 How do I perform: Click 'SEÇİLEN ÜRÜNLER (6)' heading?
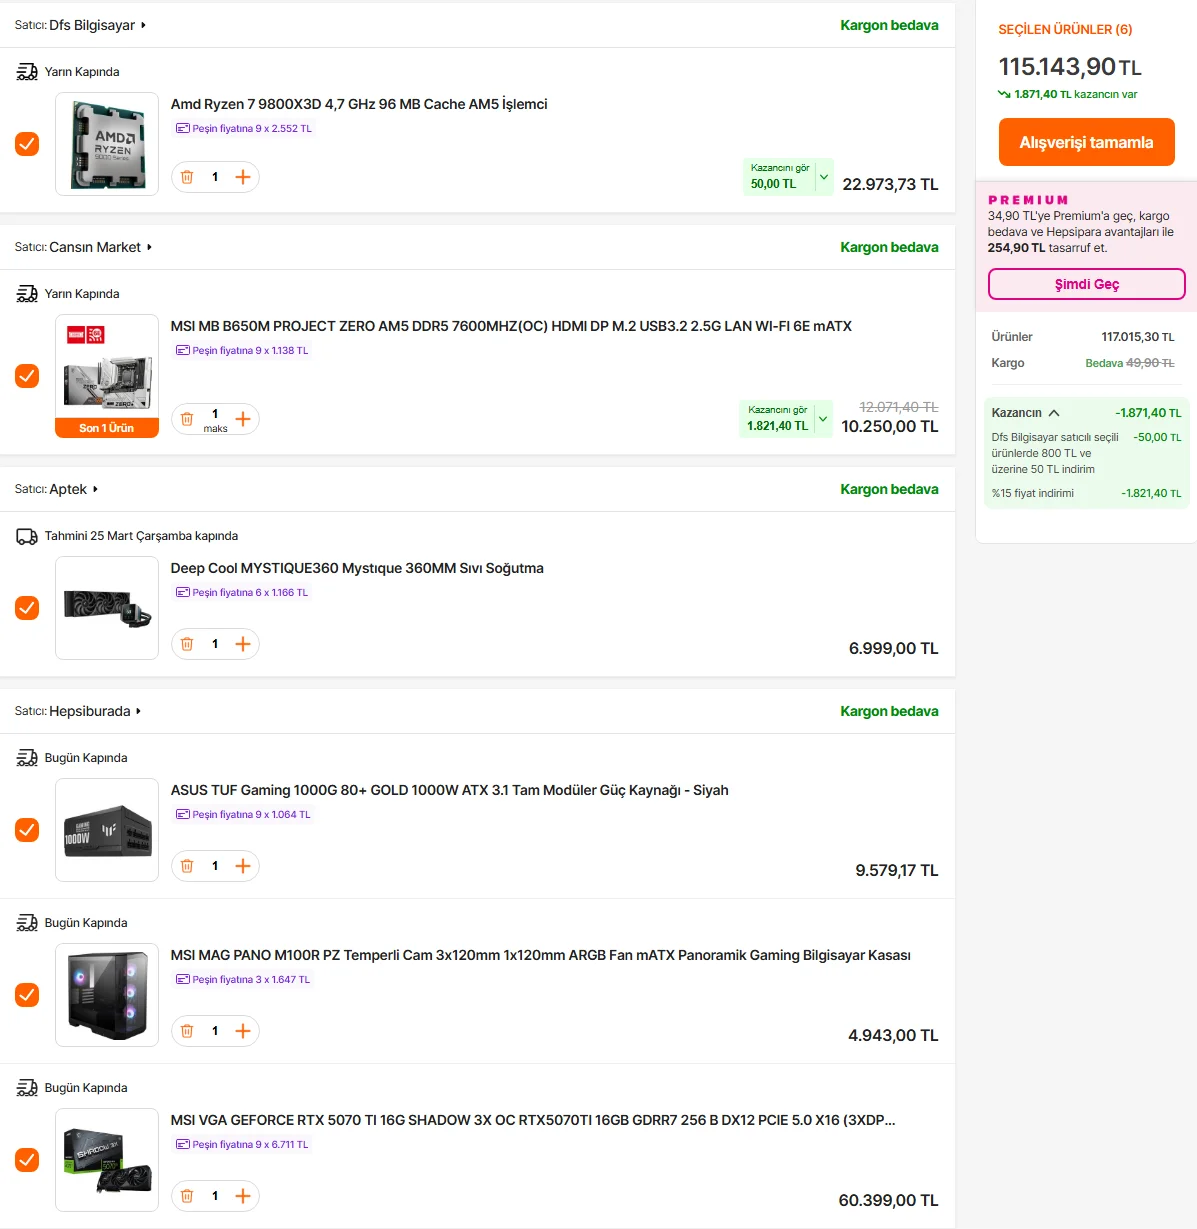pos(1065,29)
